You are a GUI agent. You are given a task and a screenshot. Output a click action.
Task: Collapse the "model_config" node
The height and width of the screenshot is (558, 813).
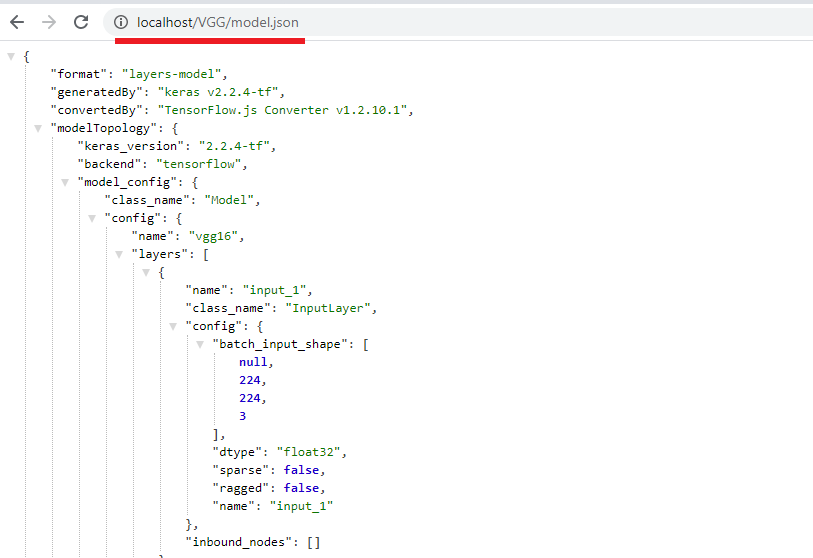tap(65, 183)
